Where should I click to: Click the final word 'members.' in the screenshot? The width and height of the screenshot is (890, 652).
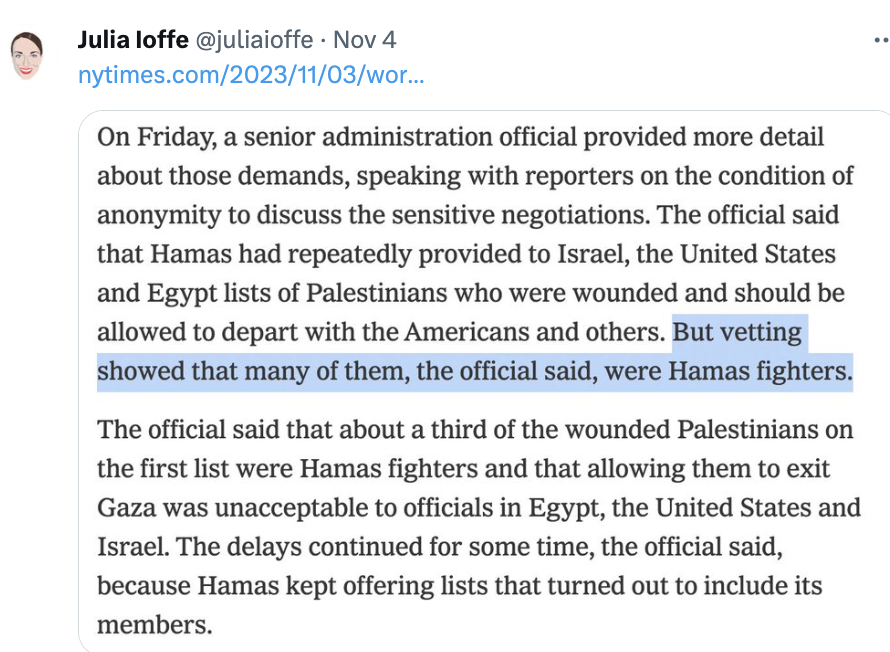[x=155, y=625]
